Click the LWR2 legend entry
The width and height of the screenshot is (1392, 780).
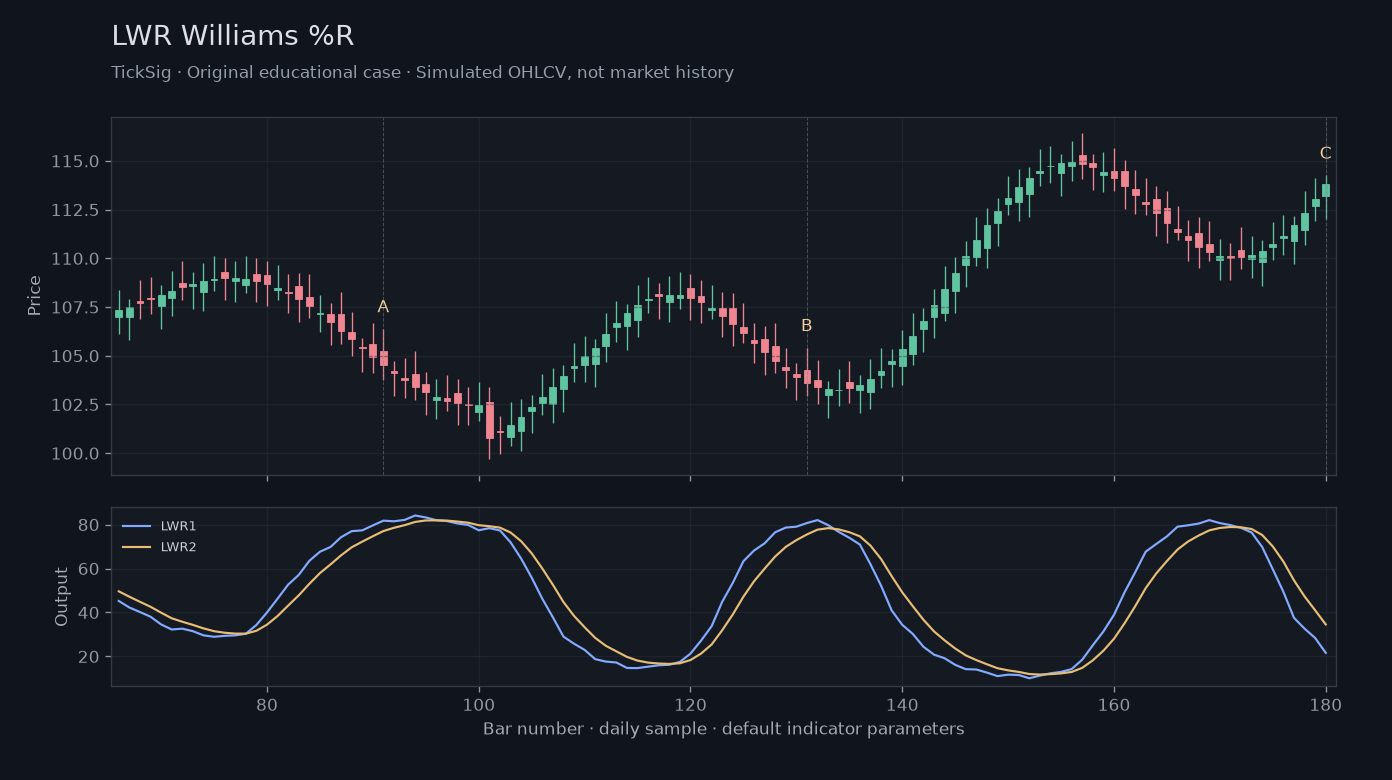point(160,547)
